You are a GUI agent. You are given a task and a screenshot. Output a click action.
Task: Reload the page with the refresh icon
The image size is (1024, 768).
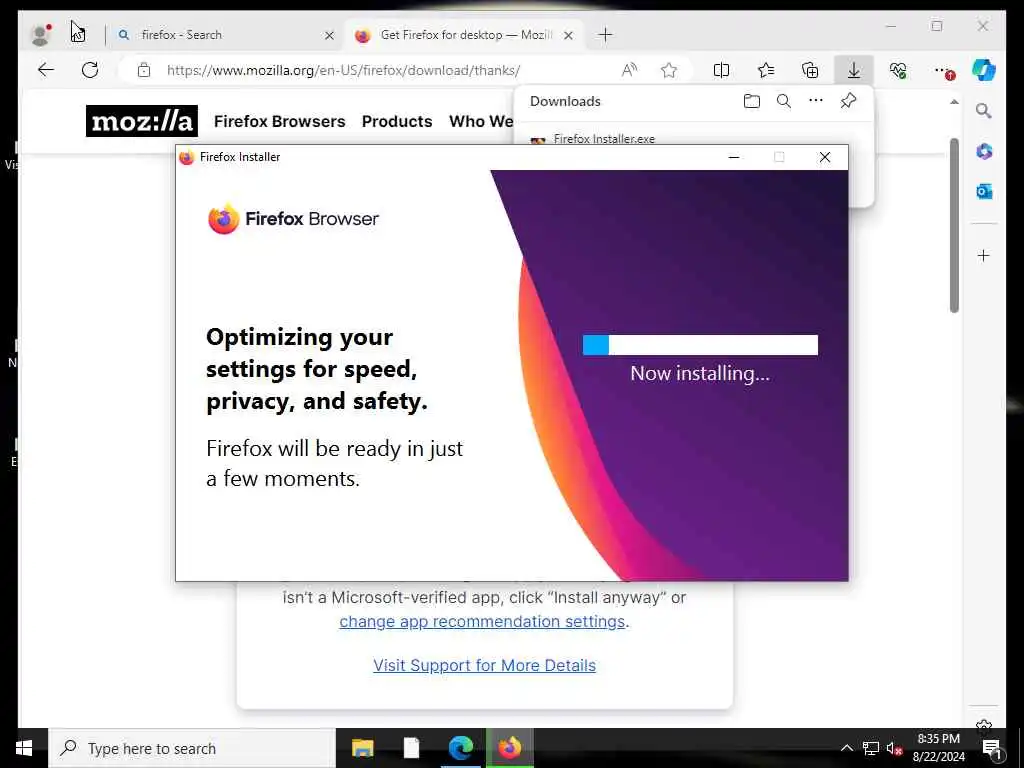coord(90,70)
